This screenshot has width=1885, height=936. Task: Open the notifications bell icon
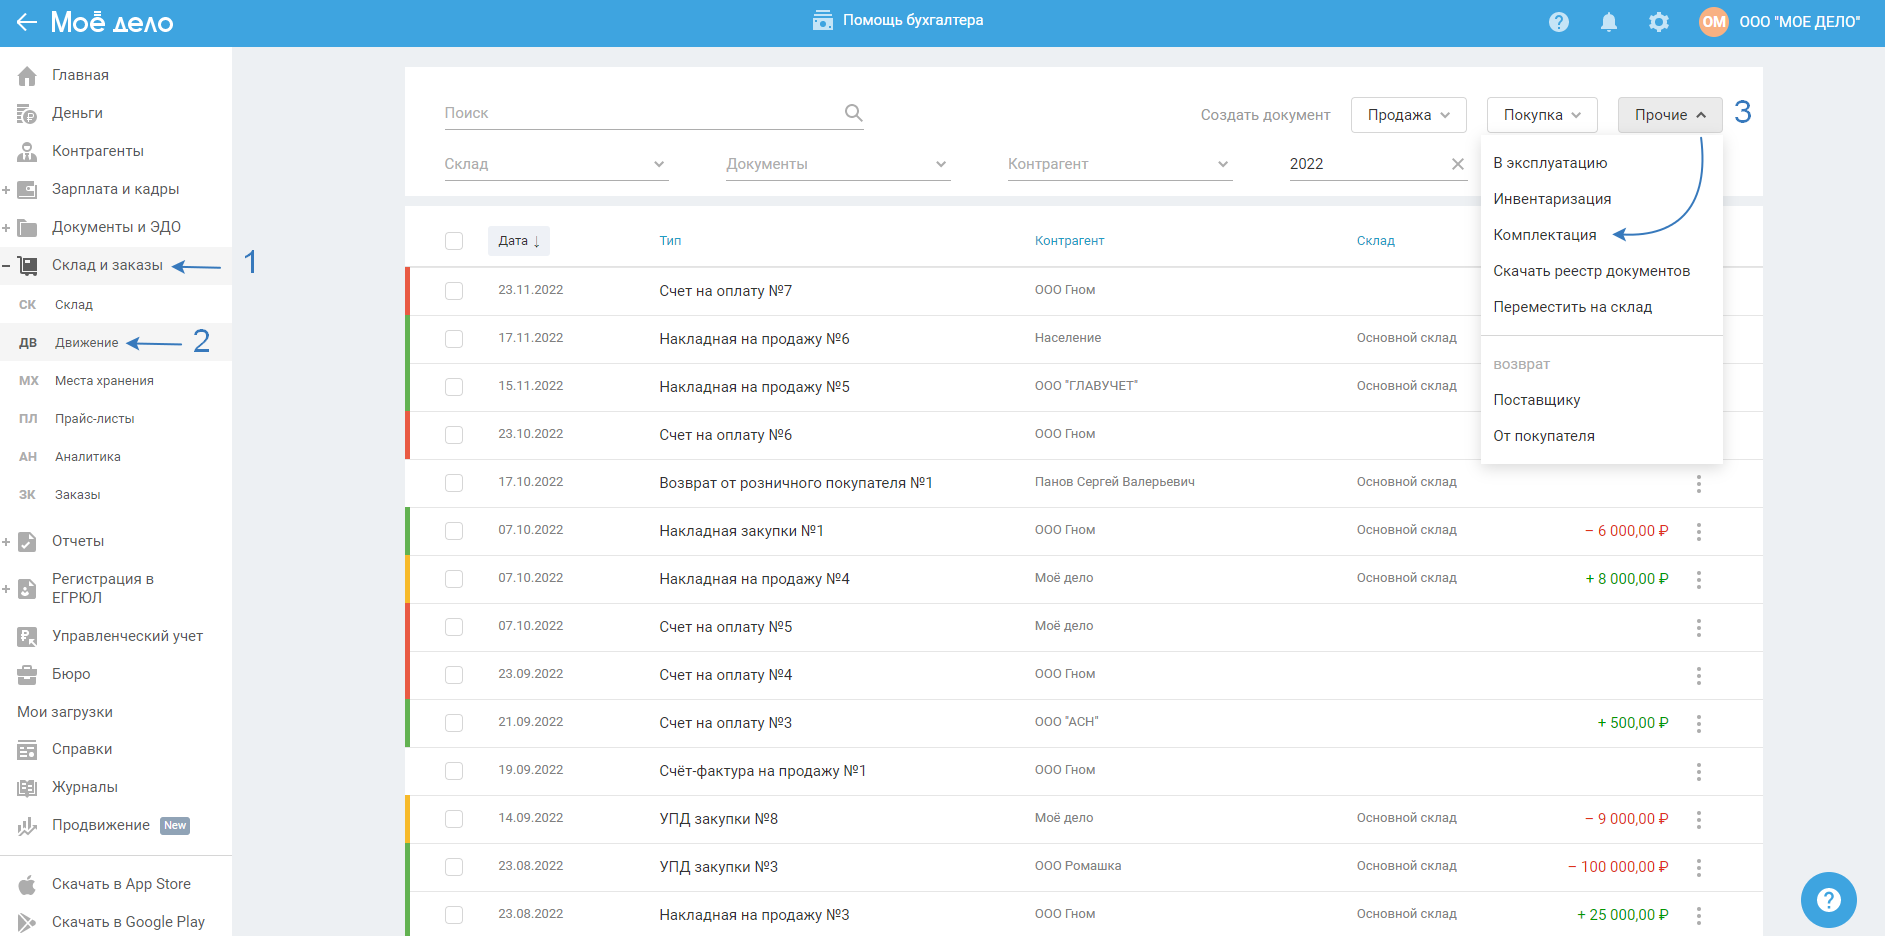point(1608,22)
